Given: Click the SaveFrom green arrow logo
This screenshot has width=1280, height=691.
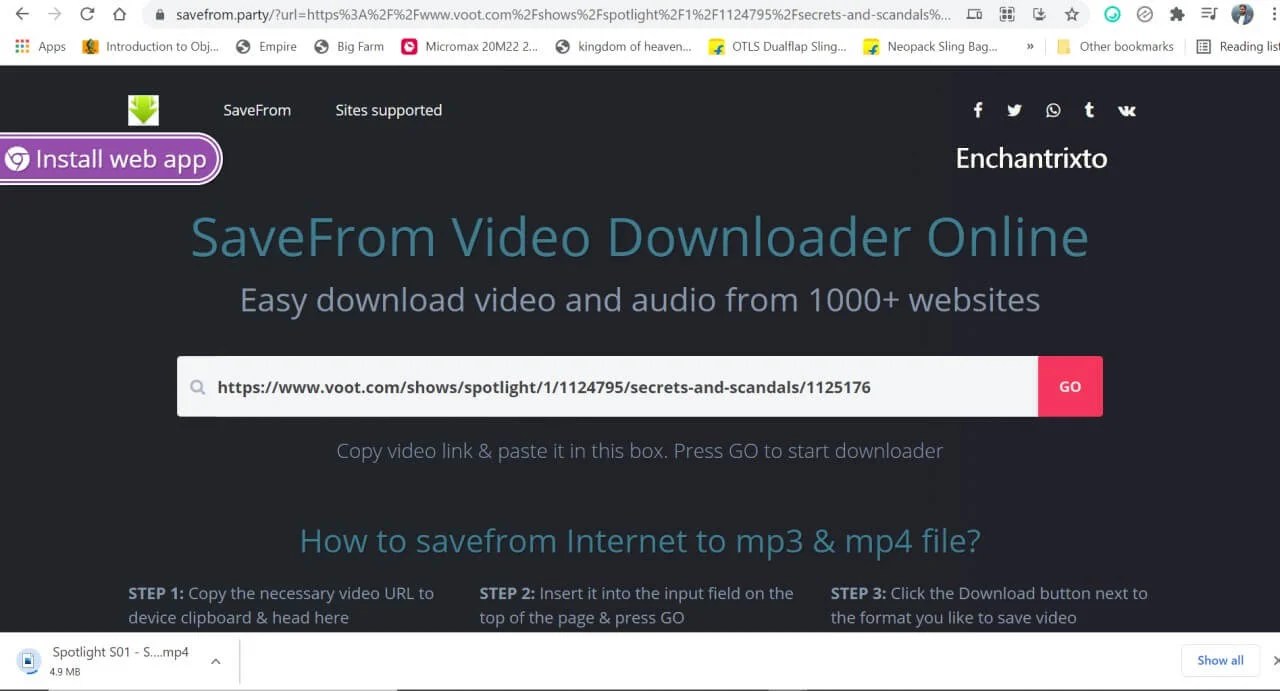Looking at the screenshot, I should (x=143, y=110).
